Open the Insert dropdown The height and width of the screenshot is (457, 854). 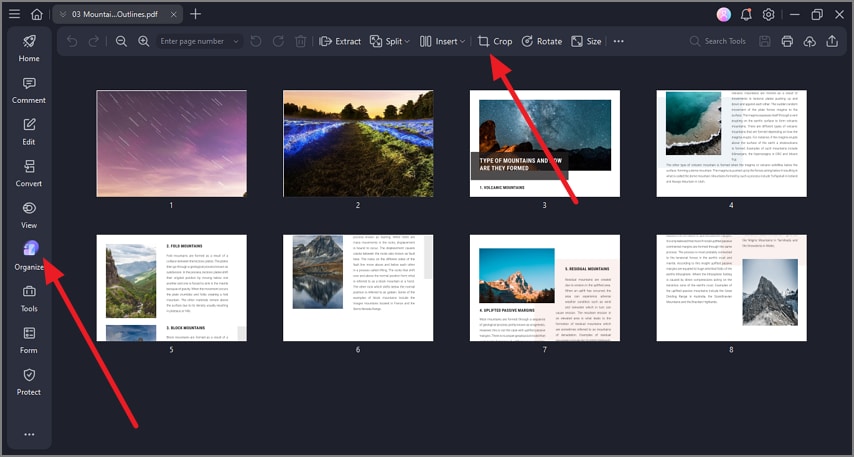point(442,41)
